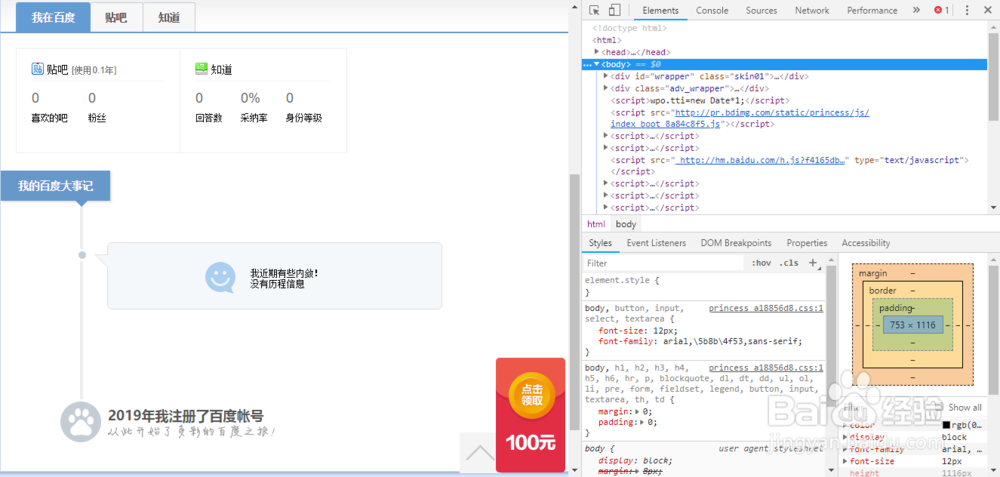Click the orange 点击领取 coin badge
The width and height of the screenshot is (1000, 477).
(531, 395)
